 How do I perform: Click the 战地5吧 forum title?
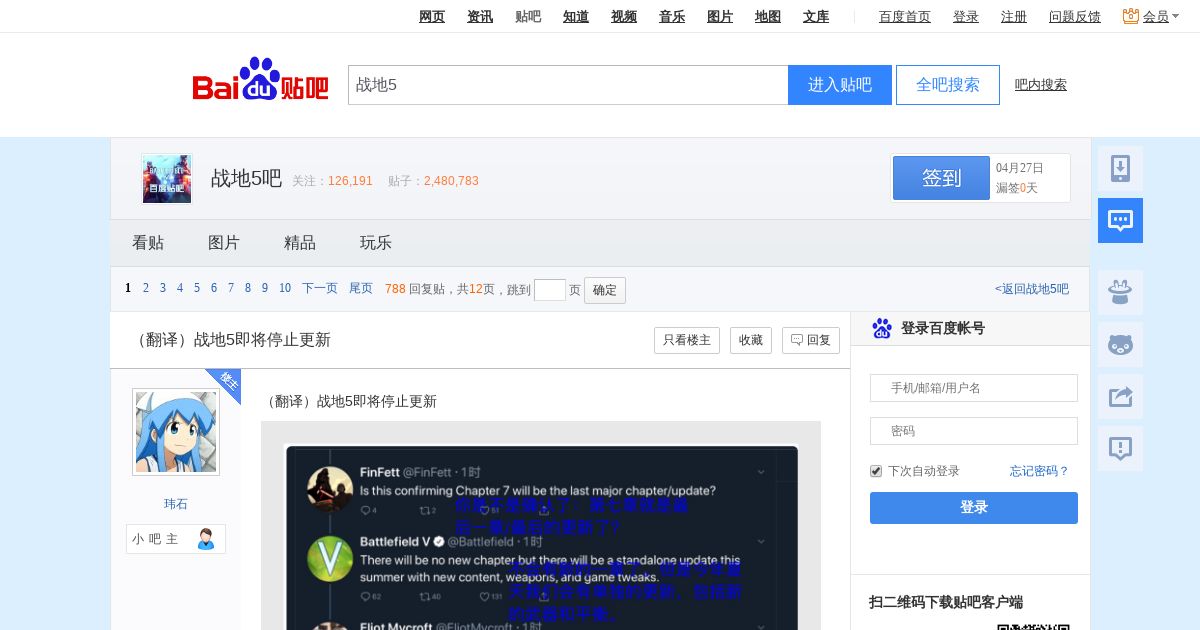coord(246,178)
